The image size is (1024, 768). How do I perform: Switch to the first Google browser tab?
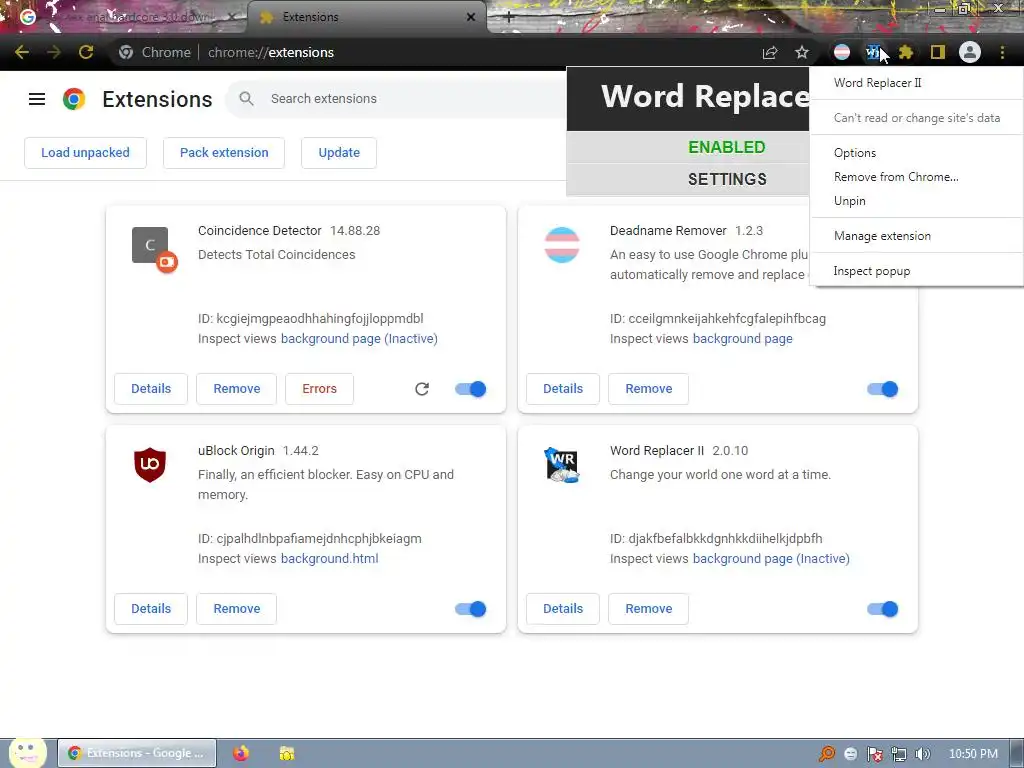(x=124, y=17)
